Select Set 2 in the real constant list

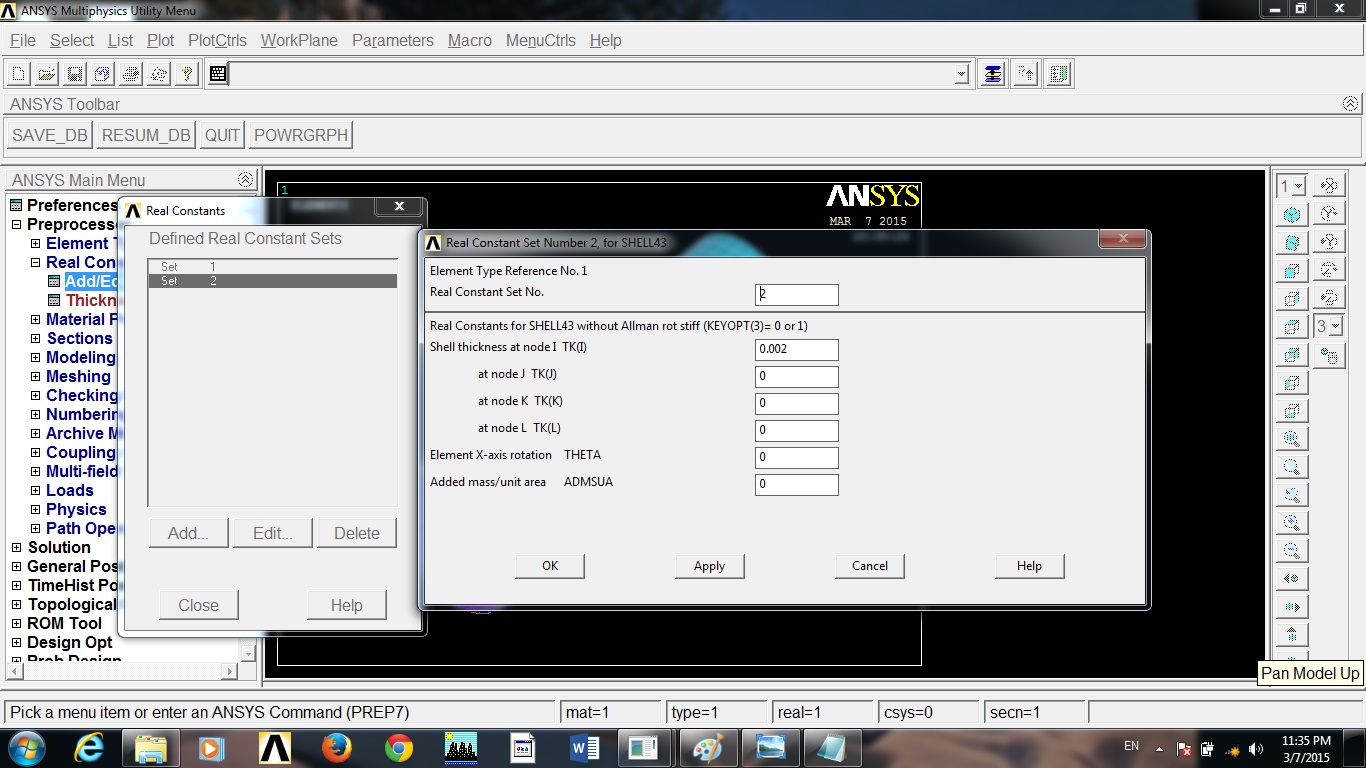(x=273, y=281)
